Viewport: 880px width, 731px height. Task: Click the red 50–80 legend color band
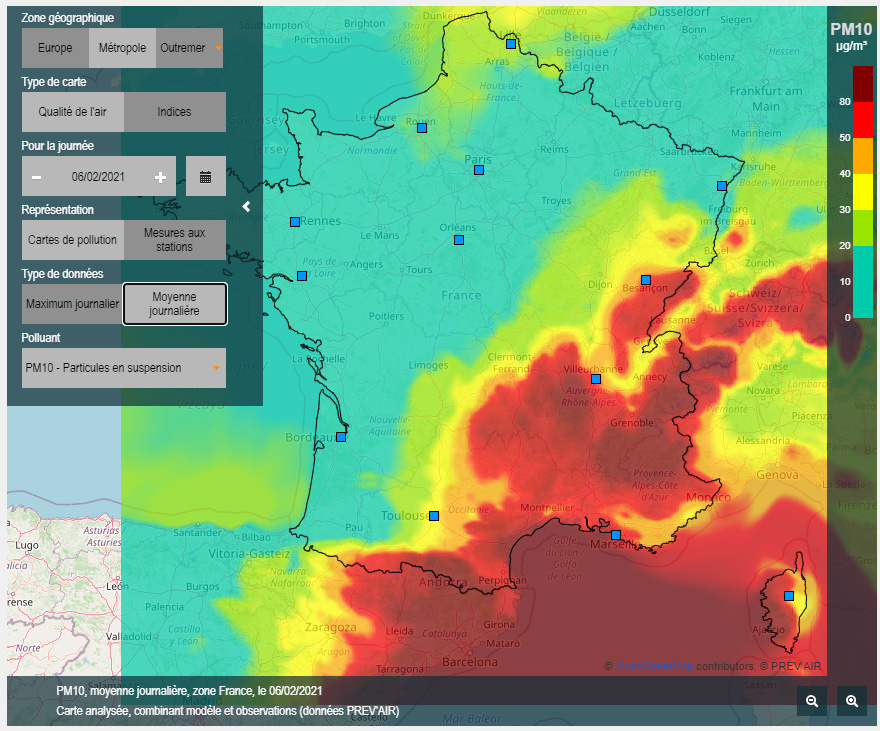tap(863, 119)
